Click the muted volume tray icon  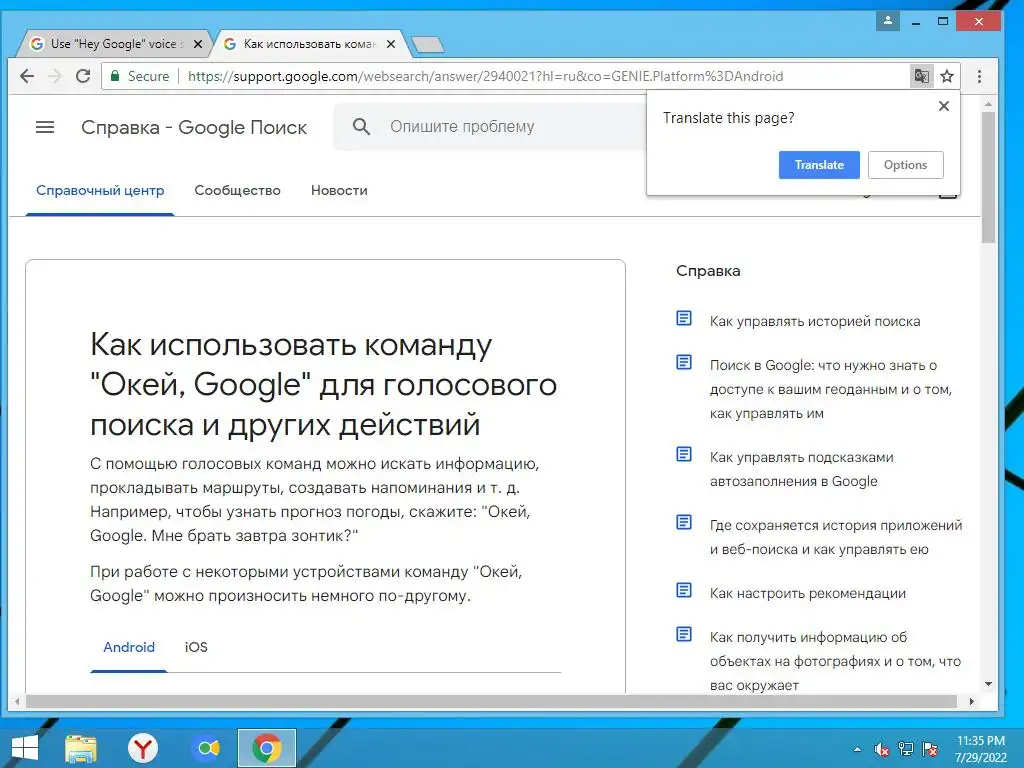[881, 749]
